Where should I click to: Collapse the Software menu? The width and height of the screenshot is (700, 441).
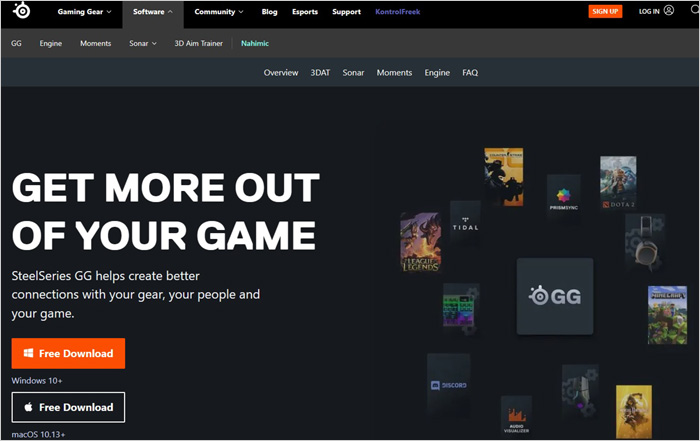(x=153, y=12)
